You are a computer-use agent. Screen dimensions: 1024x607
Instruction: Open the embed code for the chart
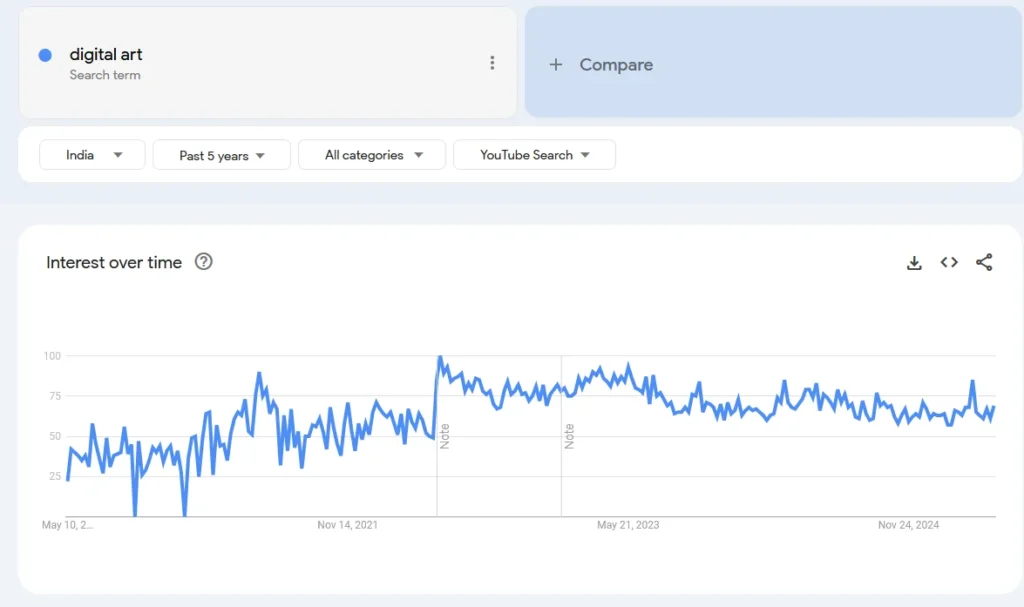click(x=948, y=262)
